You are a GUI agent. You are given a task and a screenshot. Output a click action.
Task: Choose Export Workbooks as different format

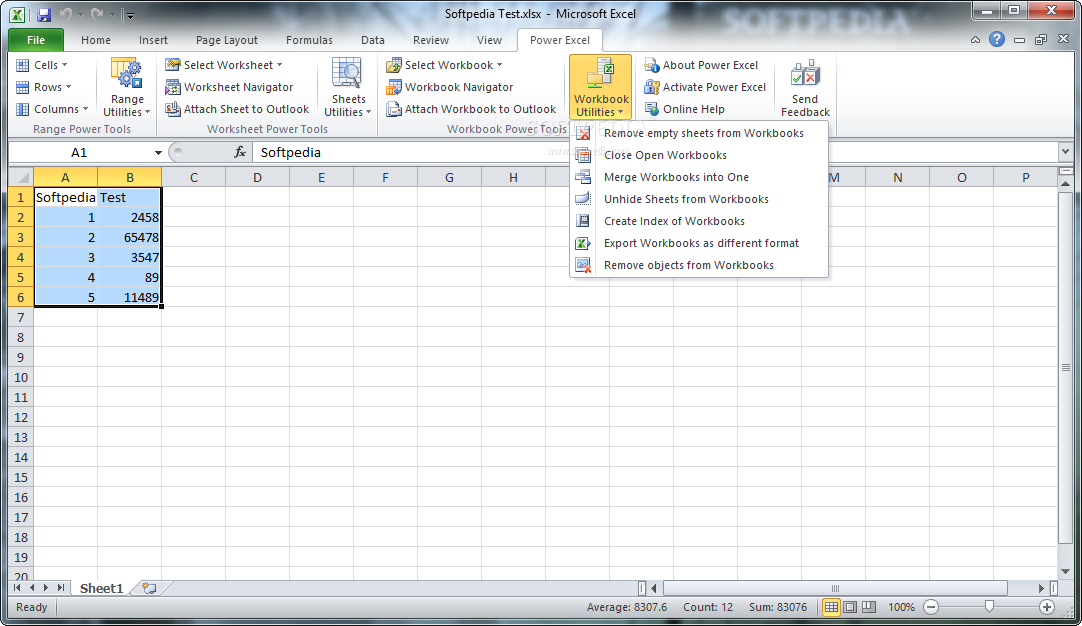[699, 244]
